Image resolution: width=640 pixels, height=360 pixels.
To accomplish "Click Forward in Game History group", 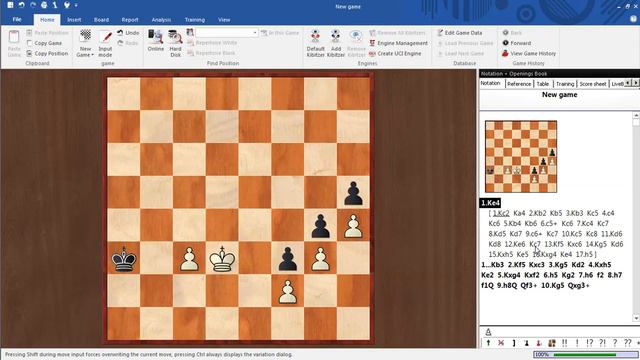I will [x=516, y=43].
